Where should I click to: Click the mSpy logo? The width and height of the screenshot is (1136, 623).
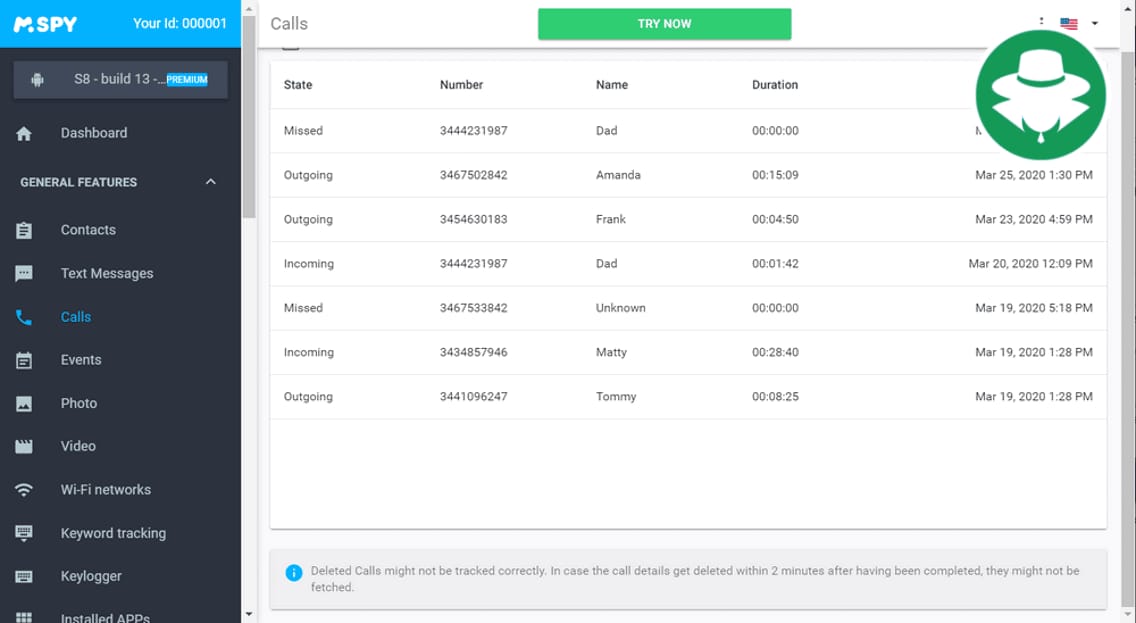coord(45,24)
